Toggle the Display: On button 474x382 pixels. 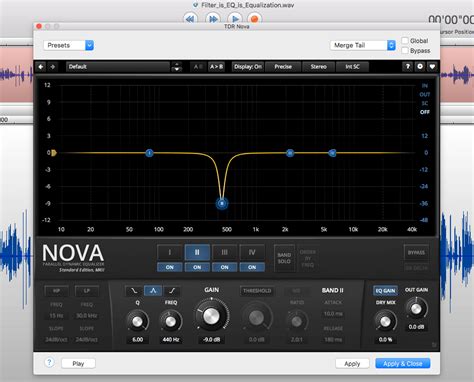[x=248, y=67]
